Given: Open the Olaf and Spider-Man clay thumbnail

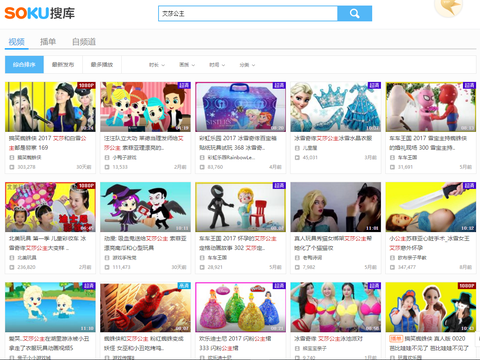Looking at the screenshot, I should (431, 107).
